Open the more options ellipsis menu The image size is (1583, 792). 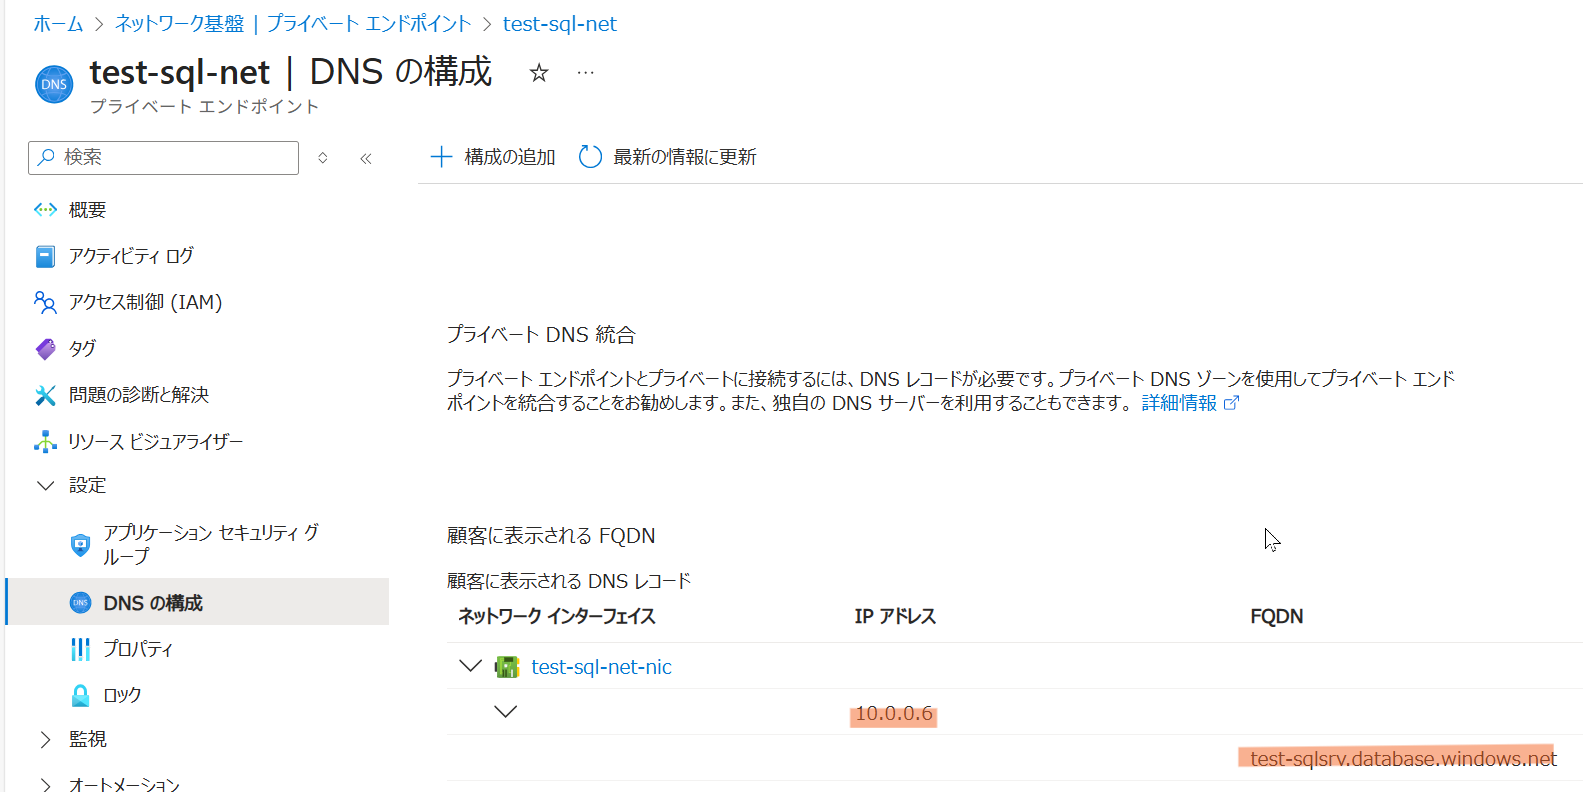coord(586,73)
